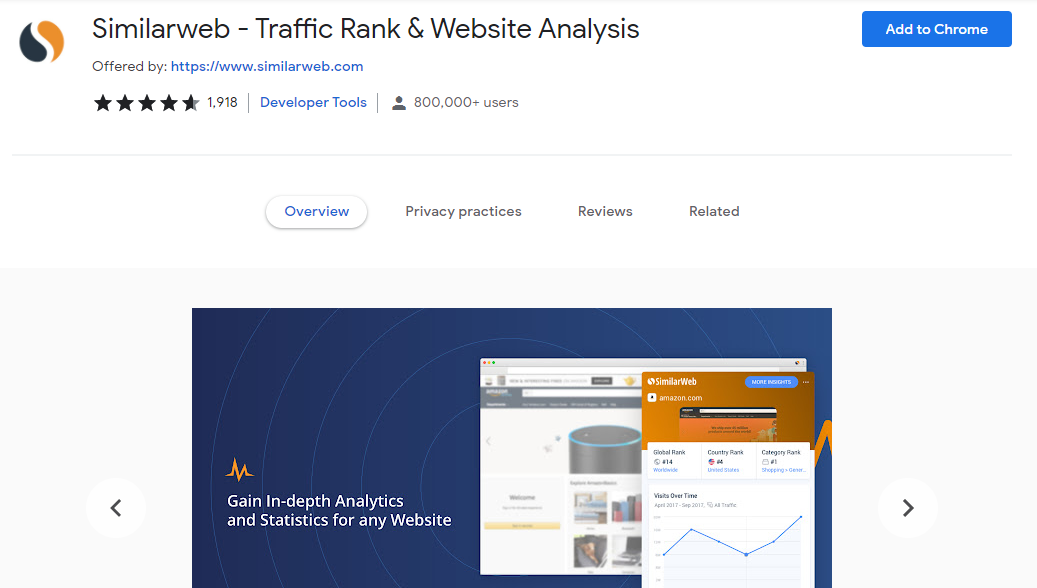This screenshot has height=588, width=1037.
Task: Click the amazon.com favicon in the popup preview
Action: (652, 397)
